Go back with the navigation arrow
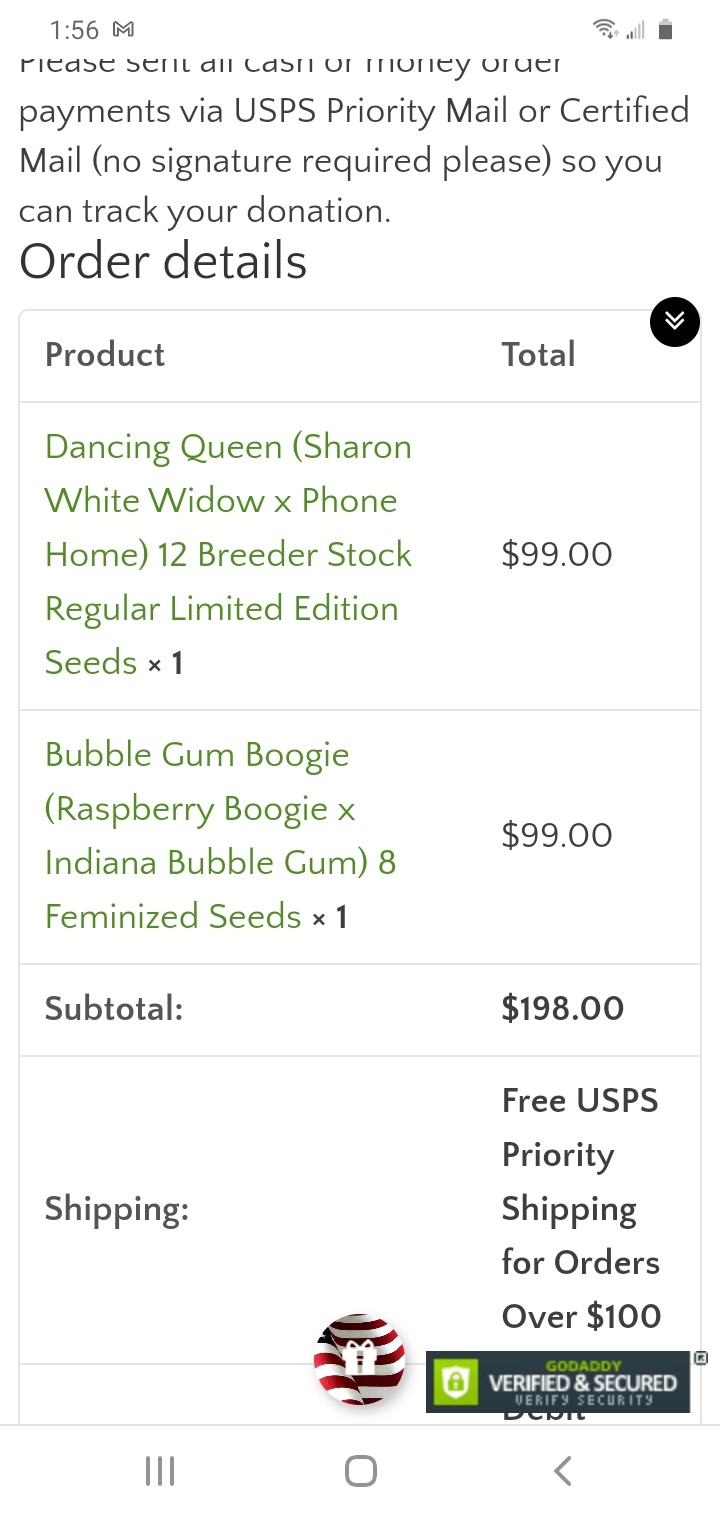This screenshot has width=720, height=1520. click(563, 1471)
